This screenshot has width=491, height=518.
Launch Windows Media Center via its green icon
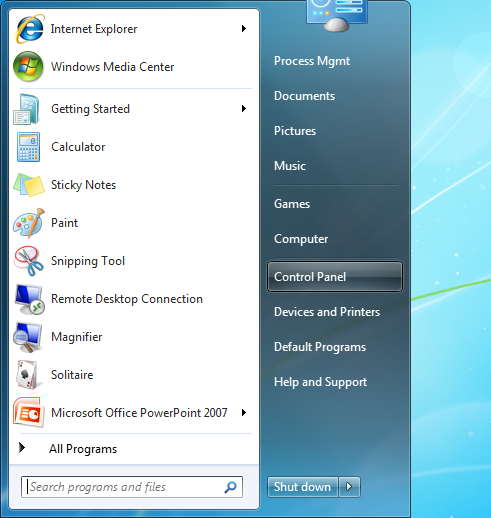click(x=28, y=66)
